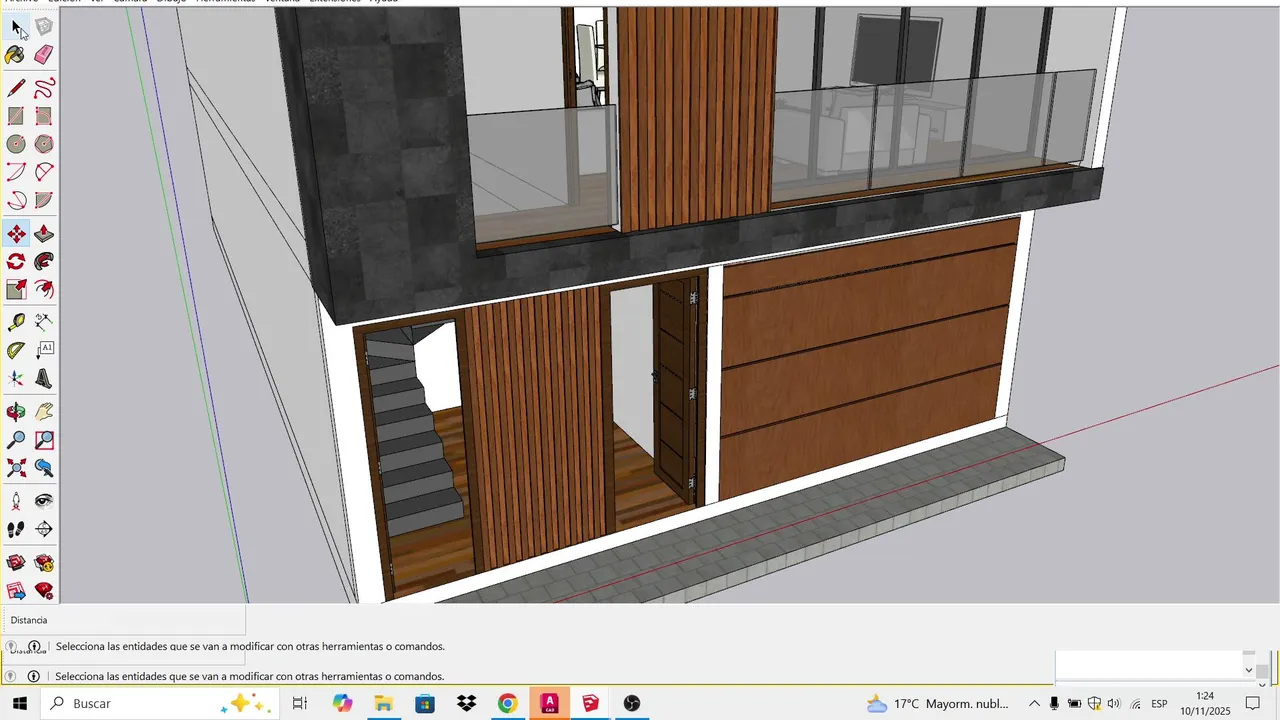Image resolution: width=1280 pixels, height=720 pixels.
Task: Switch to Google Chrome on taskbar
Action: pos(508,703)
